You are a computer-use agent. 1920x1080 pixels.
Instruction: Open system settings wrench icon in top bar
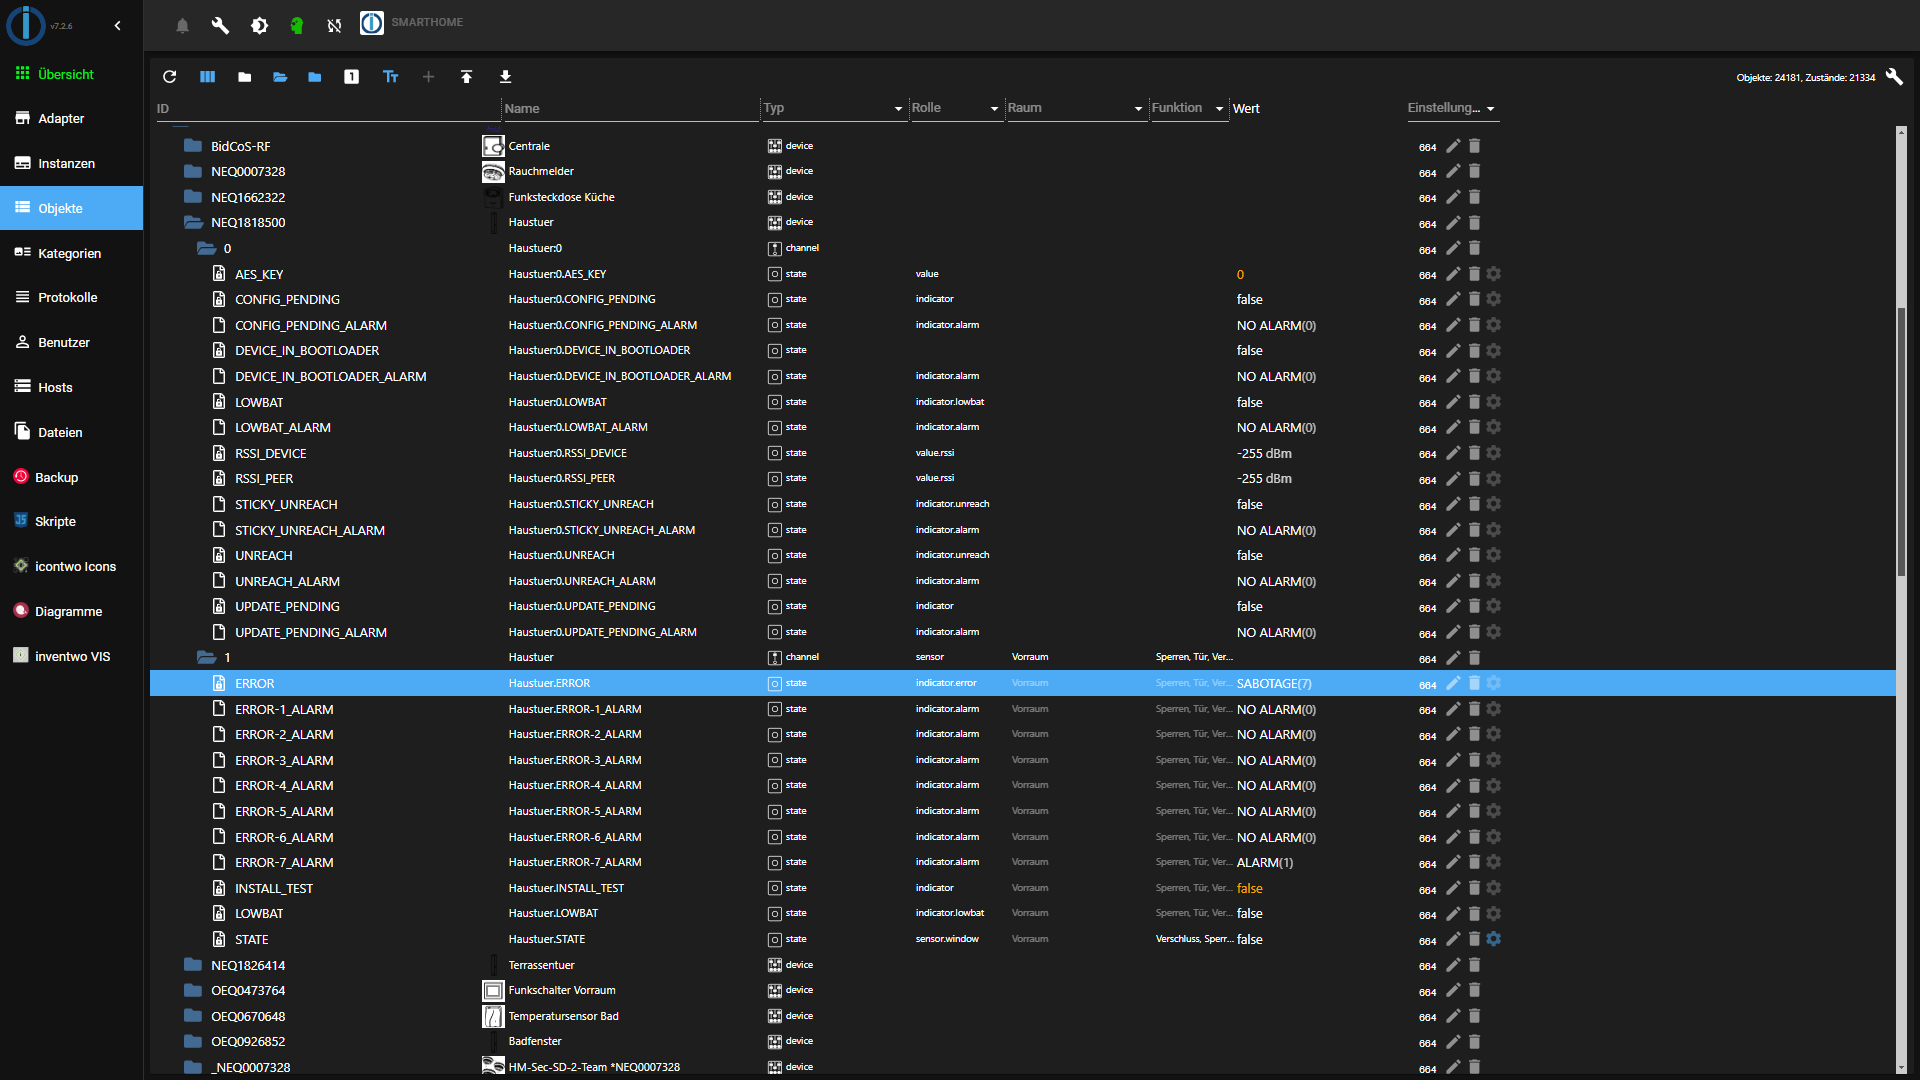click(220, 26)
